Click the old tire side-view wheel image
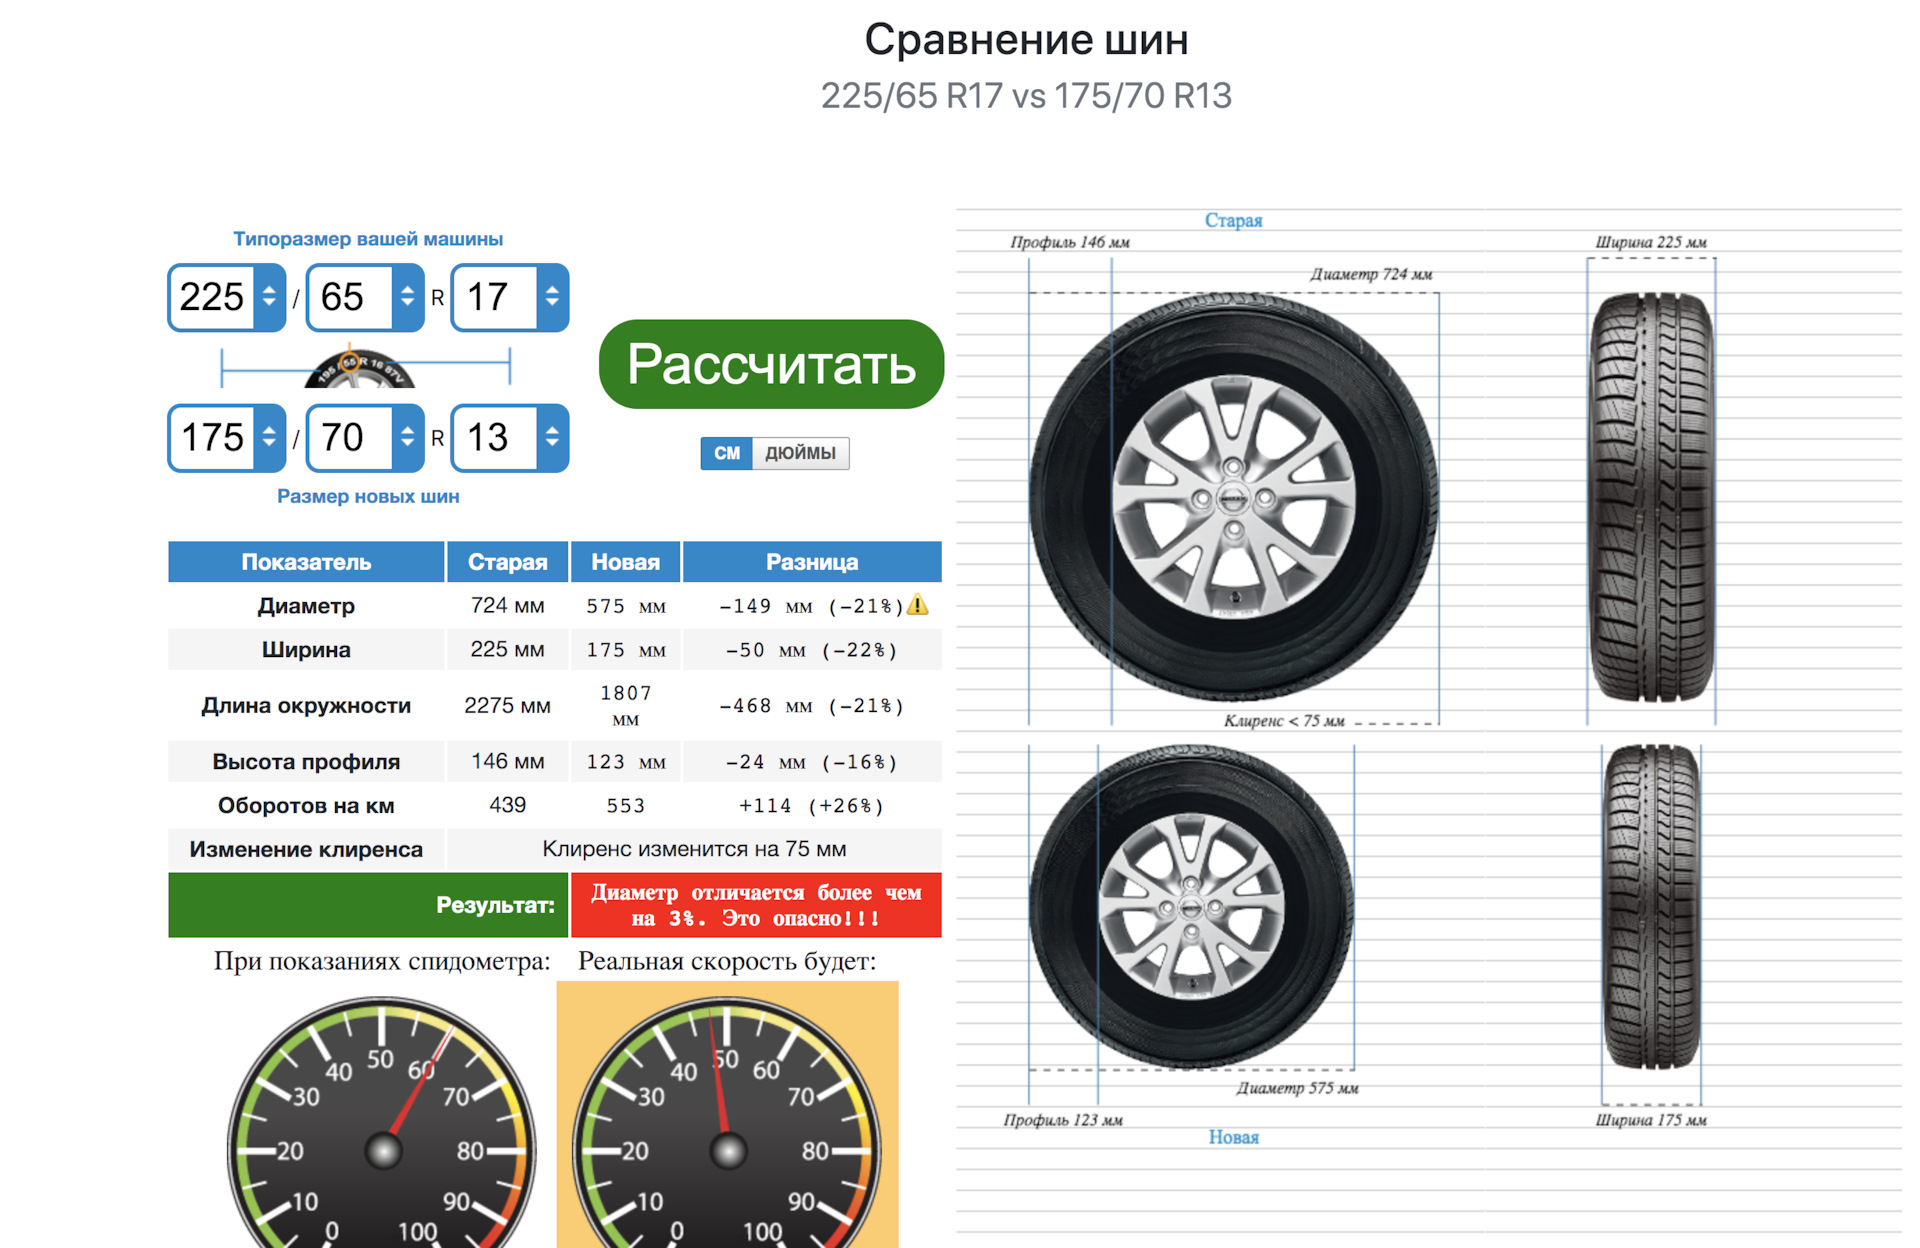This screenshot has height=1248, width=1920. (1233, 497)
